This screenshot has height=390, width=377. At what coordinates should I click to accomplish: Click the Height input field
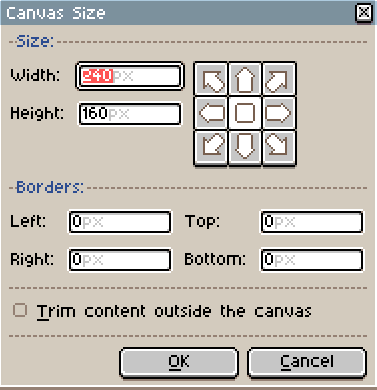130,114
